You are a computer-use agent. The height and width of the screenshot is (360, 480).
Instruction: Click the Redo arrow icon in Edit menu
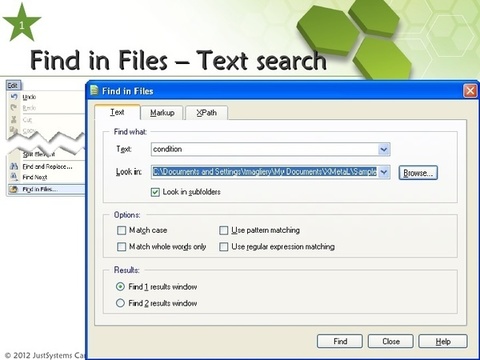pos(14,108)
